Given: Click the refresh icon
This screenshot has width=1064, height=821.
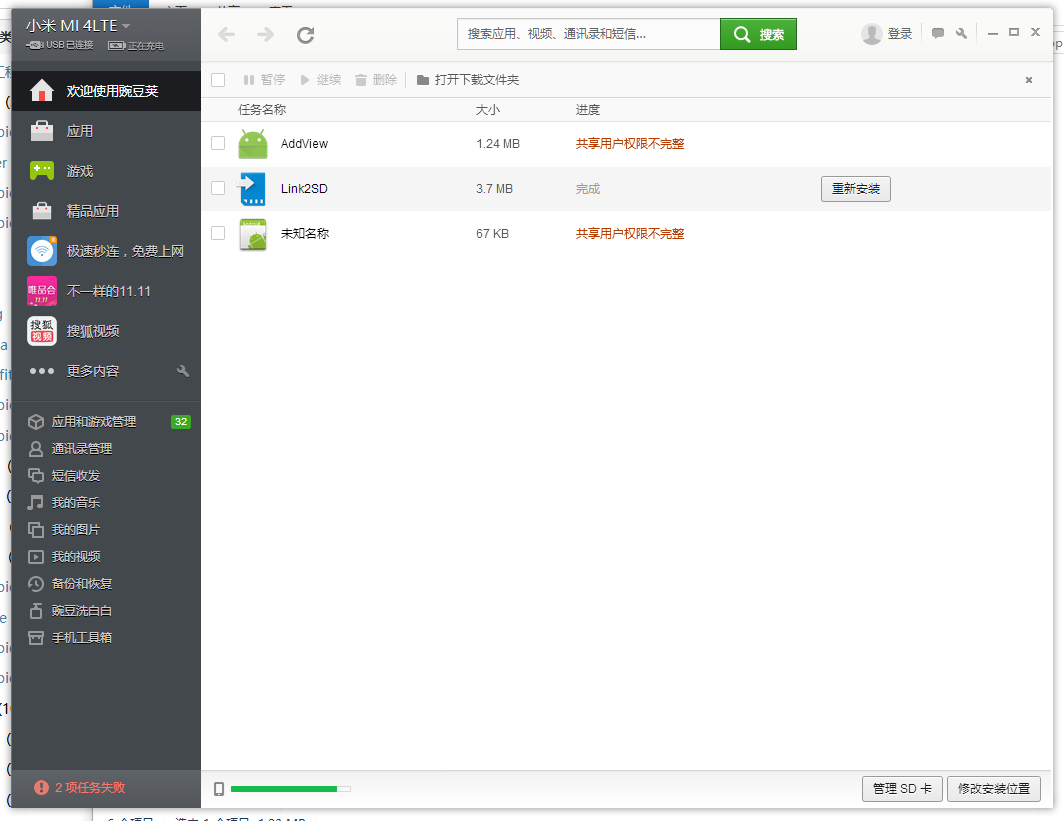Looking at the screenshot, I should [x=305, y=35].
